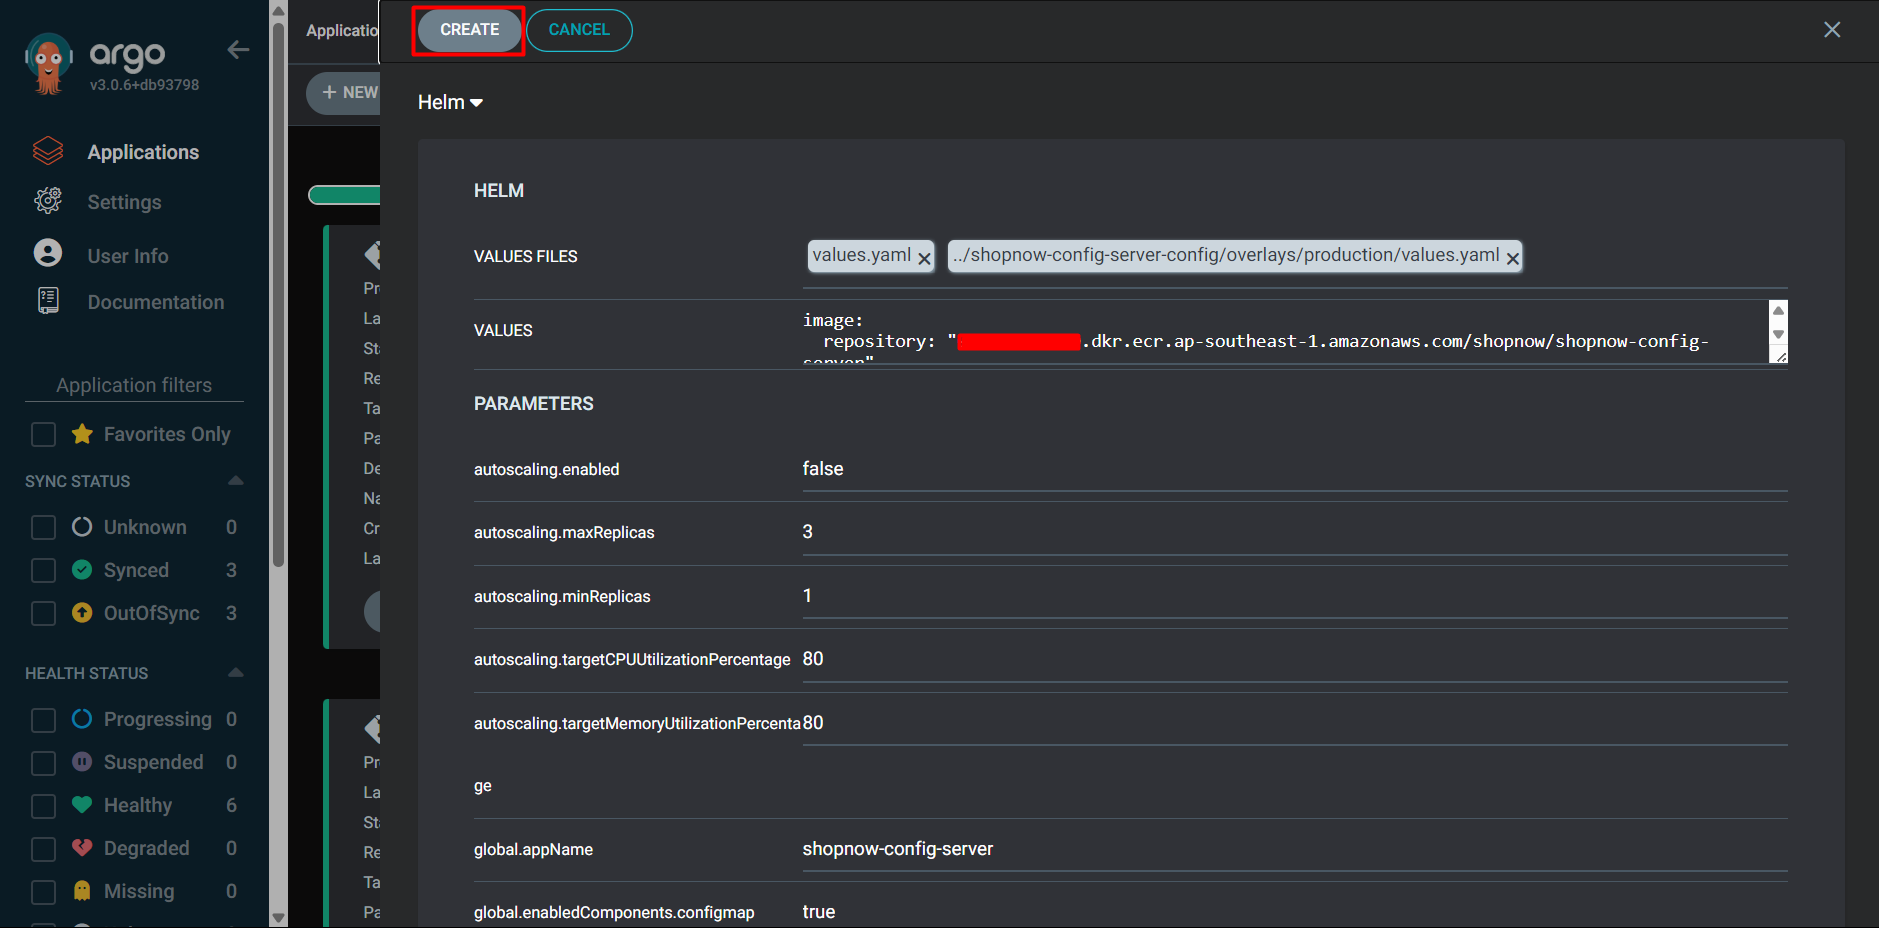Click the orange OutOfSync status icon
Screen dimensions: 1879x928
tap(81, 613)
